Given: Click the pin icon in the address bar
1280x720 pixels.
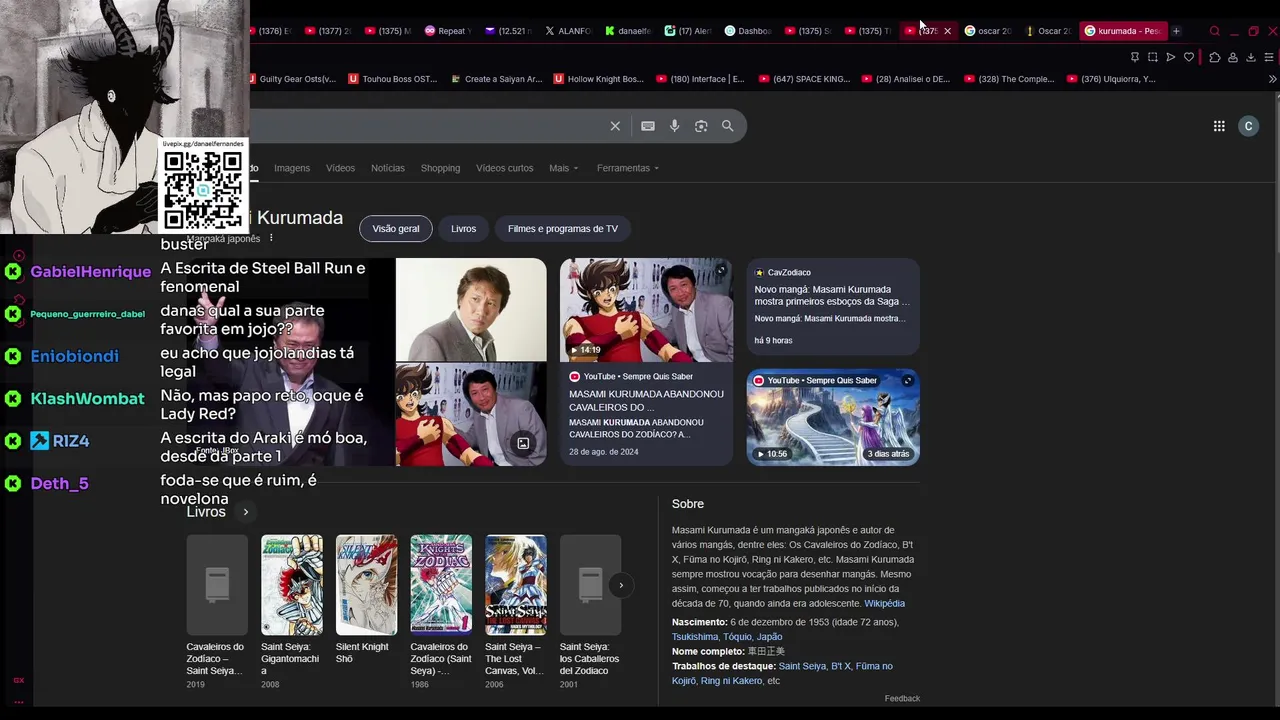Looking at the screenshot, I should click(1134, 57).
